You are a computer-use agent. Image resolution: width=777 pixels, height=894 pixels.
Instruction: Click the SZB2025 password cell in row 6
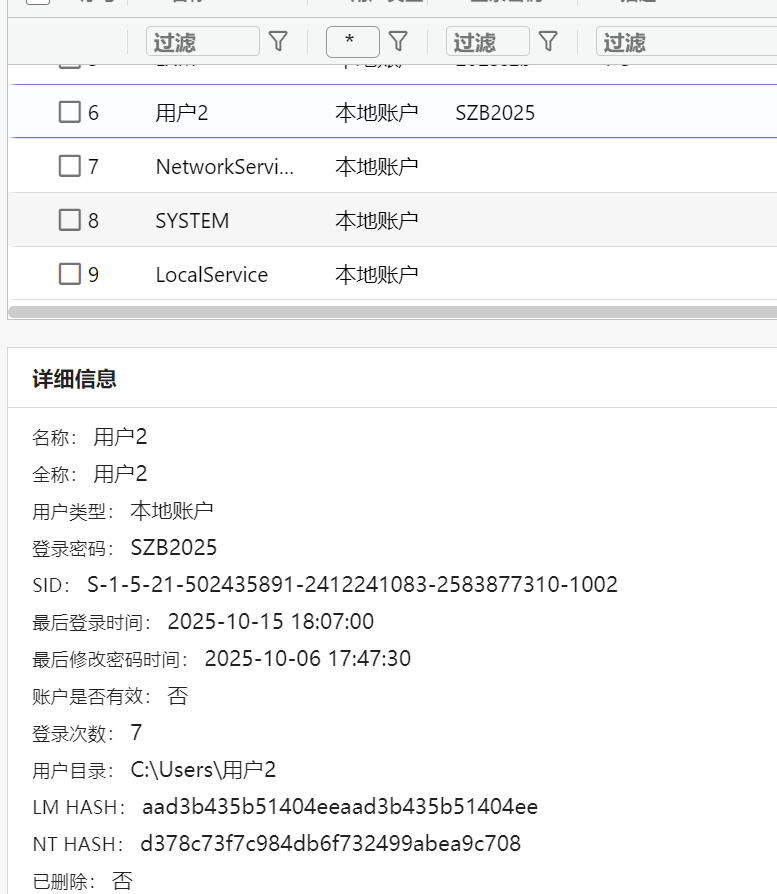[x=495, y=113]
